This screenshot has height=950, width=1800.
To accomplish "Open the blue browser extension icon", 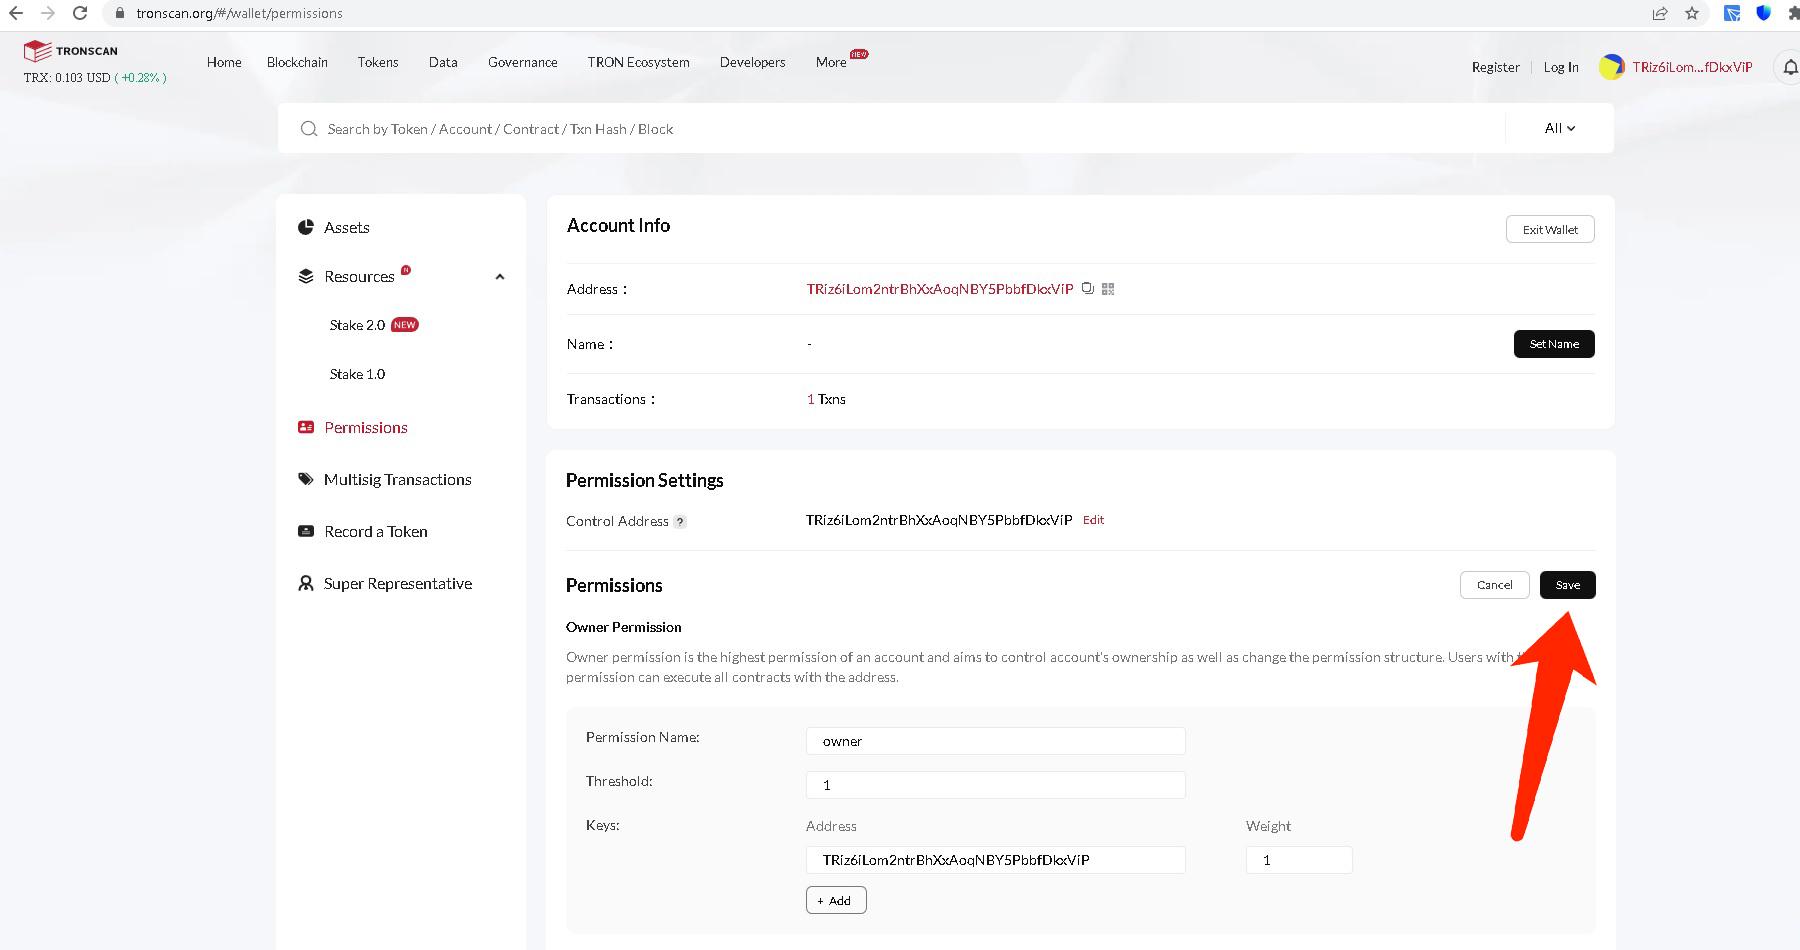I will 1732,13.
